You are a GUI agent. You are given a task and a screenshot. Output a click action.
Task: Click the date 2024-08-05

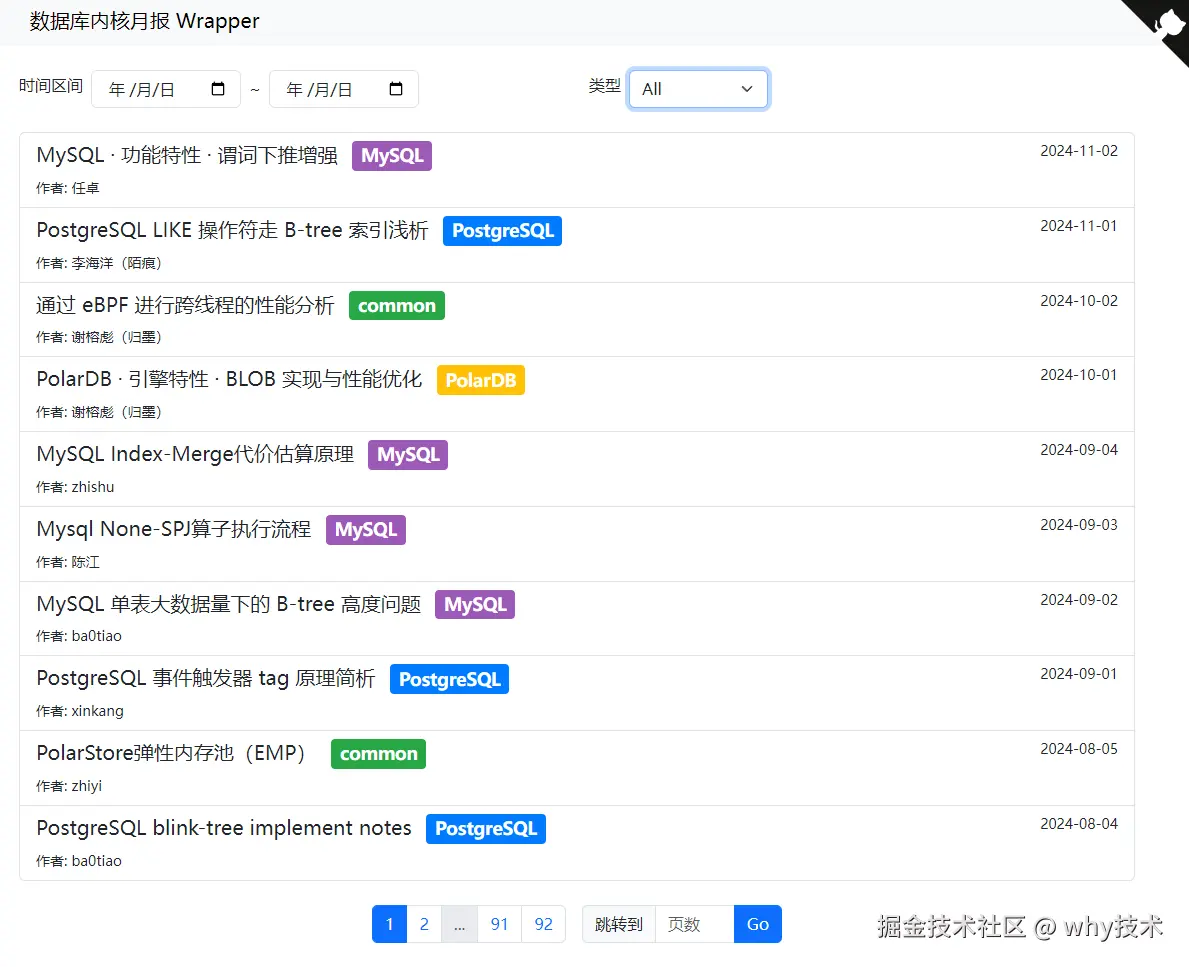click(1078, 749)
